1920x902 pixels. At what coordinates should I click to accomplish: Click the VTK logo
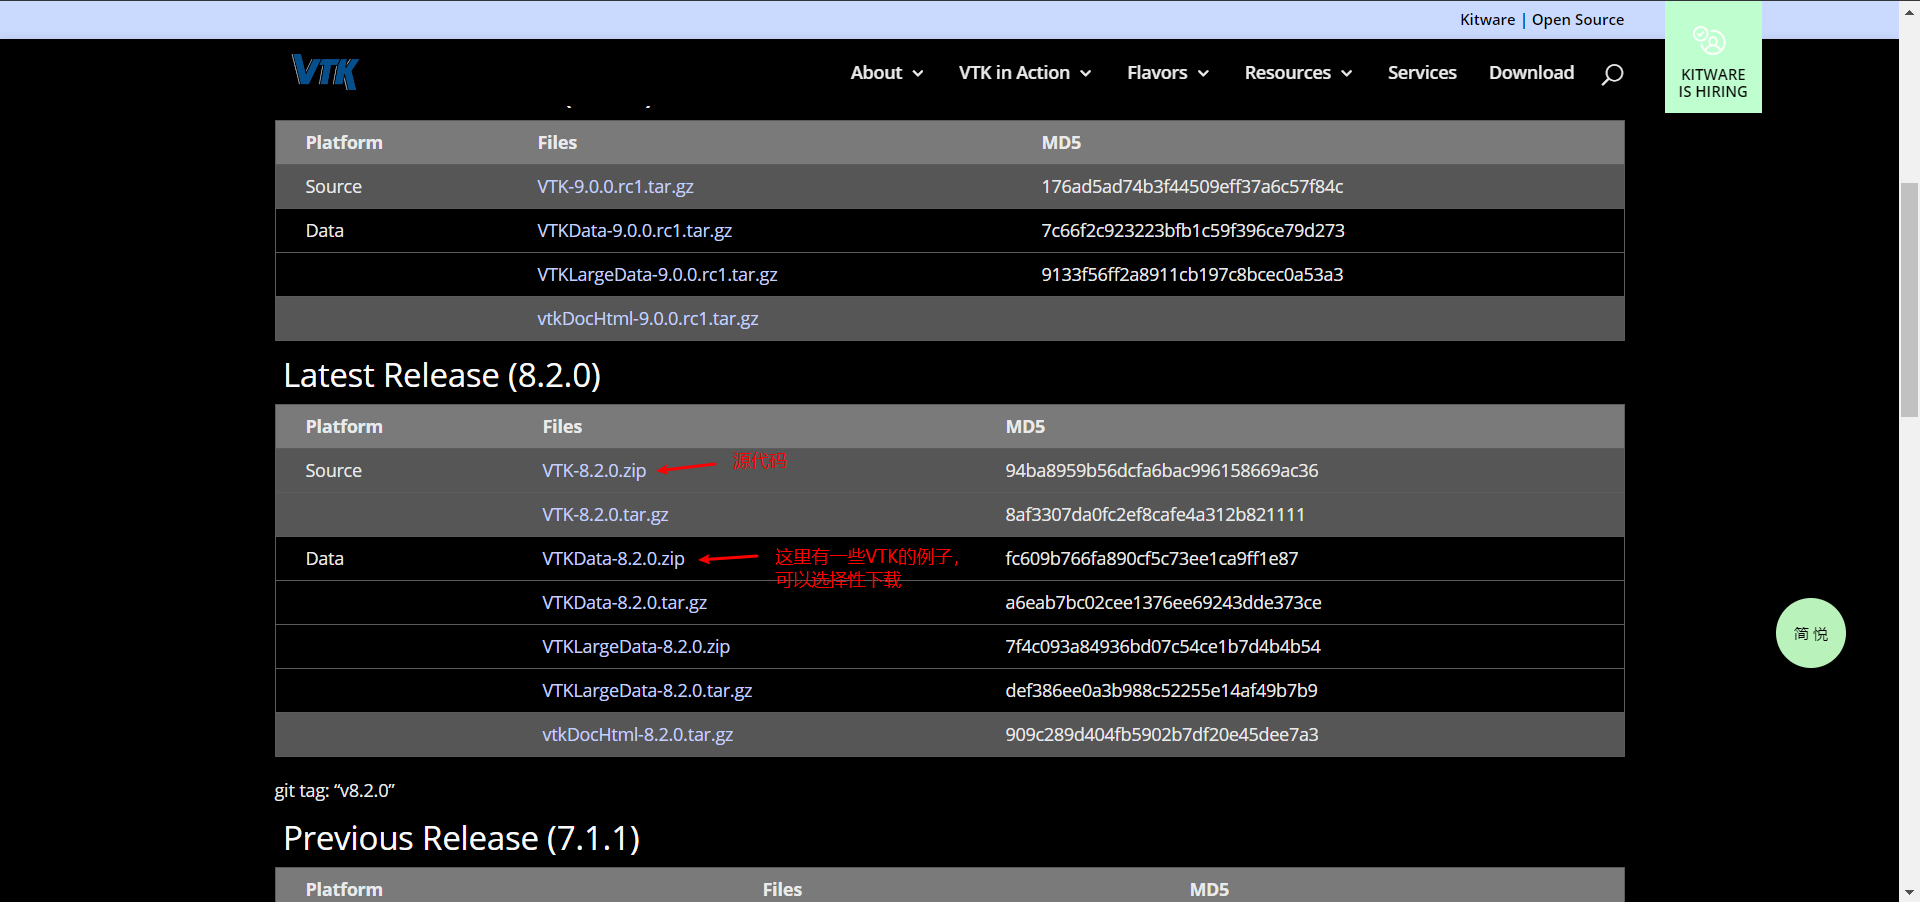pos(323,72)
